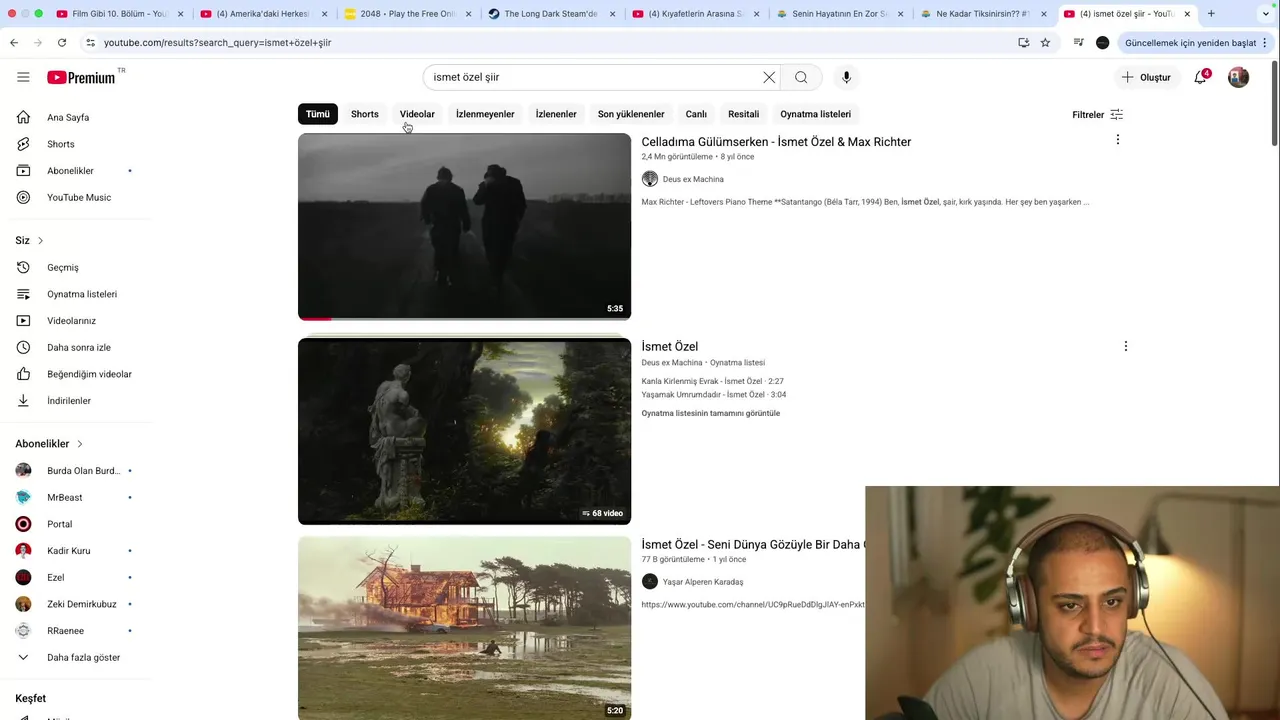This screenshot has width=1280, height=720.
Task: Click Güncellemek için yeniden başlat button
Action: (x=1190, y=43)
